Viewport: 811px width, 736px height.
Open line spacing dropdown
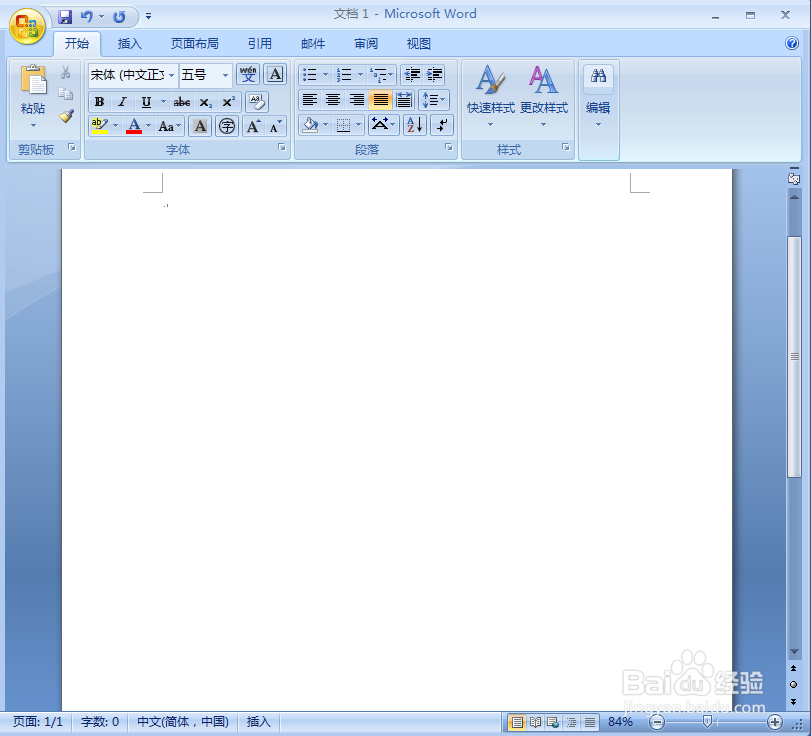click(x=433, y=100)
